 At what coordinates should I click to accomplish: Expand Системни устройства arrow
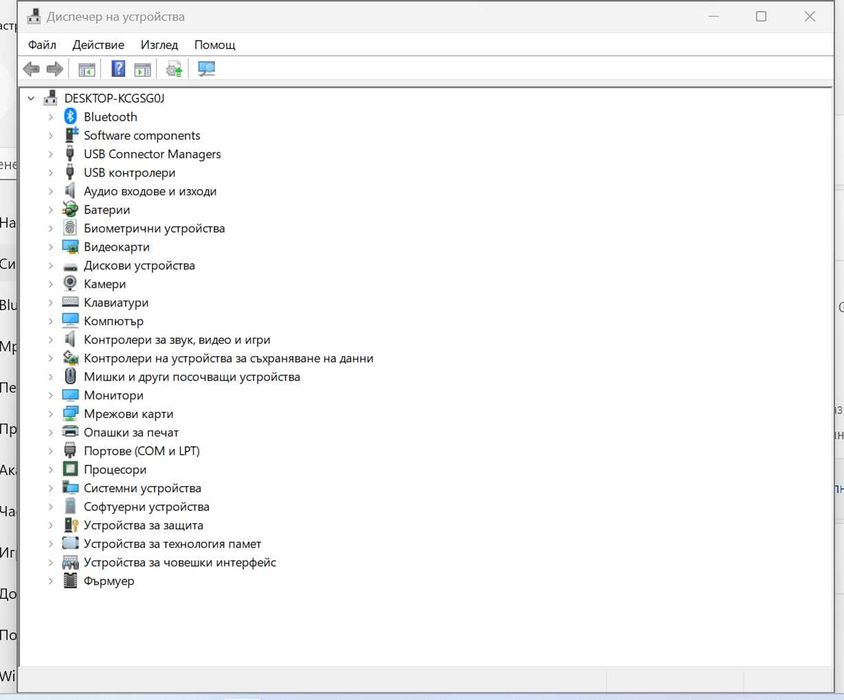click(x=51, y=488)
